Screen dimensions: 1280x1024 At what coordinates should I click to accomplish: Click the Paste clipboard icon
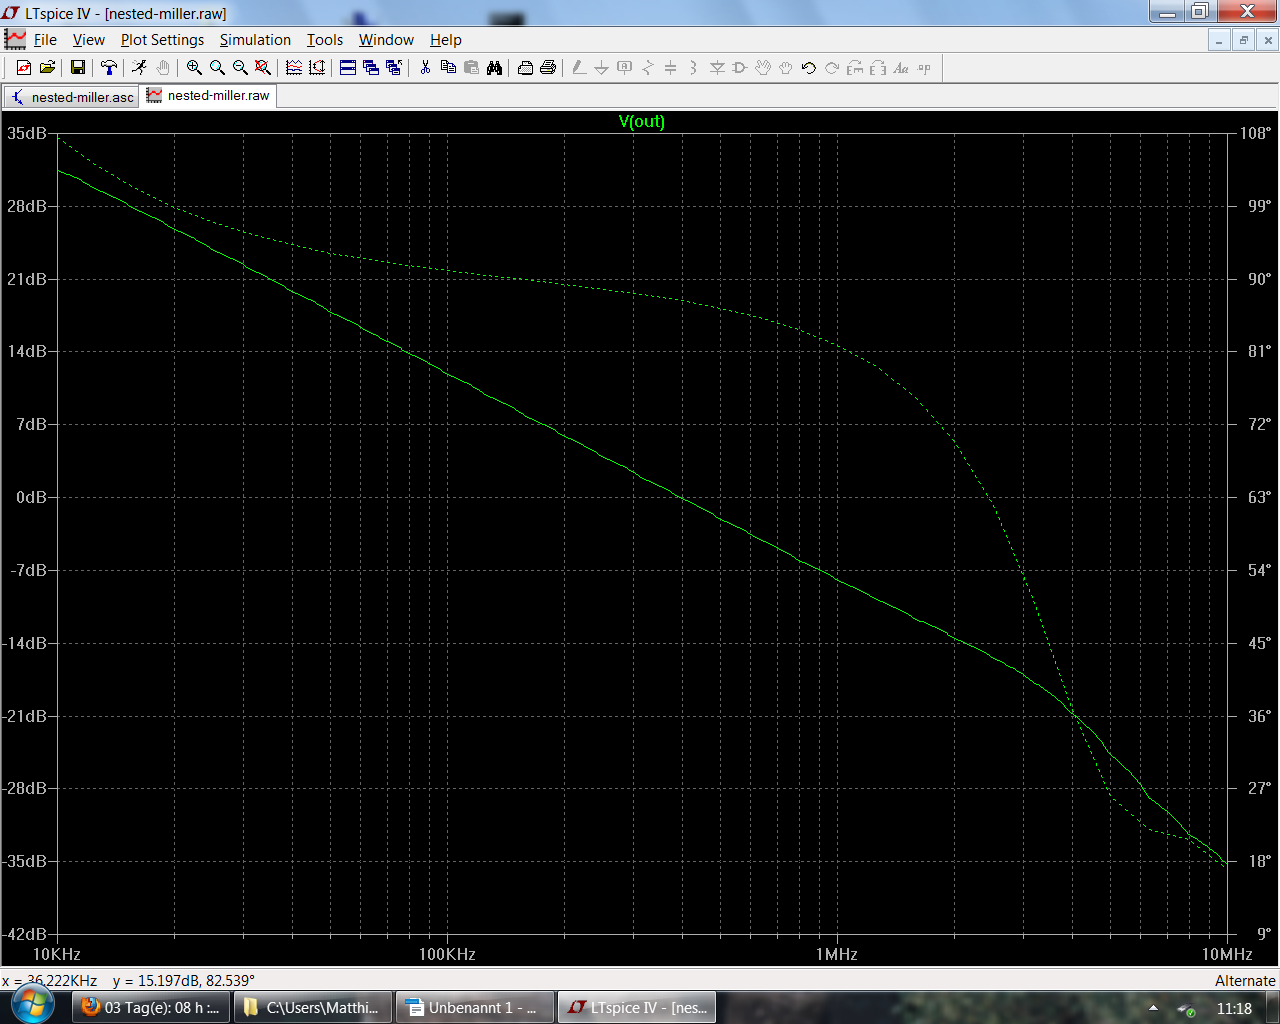pos(471,68)
